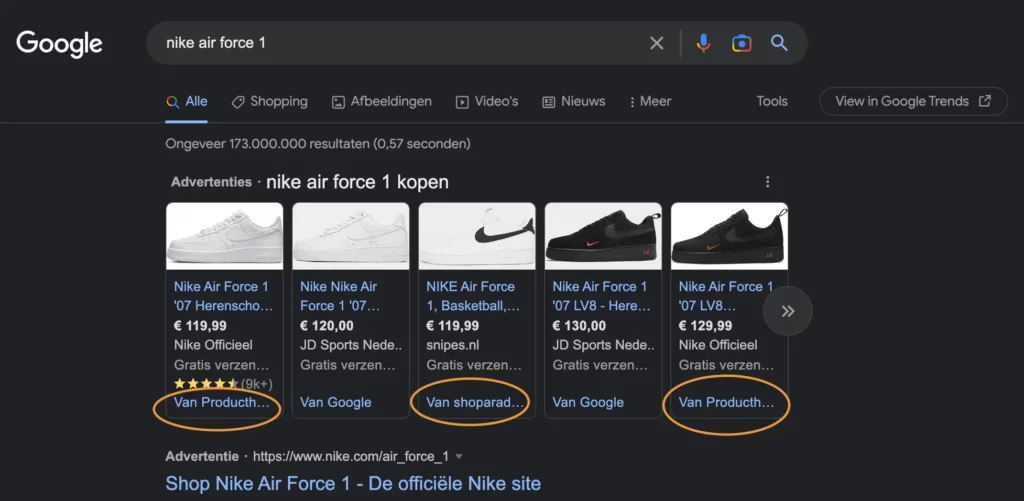The height and width of the screenshot is (501, 1024).
Task: Open the Nike Officieel black shoe thumbnail priced € 129,99
Action: pos(729,236)
